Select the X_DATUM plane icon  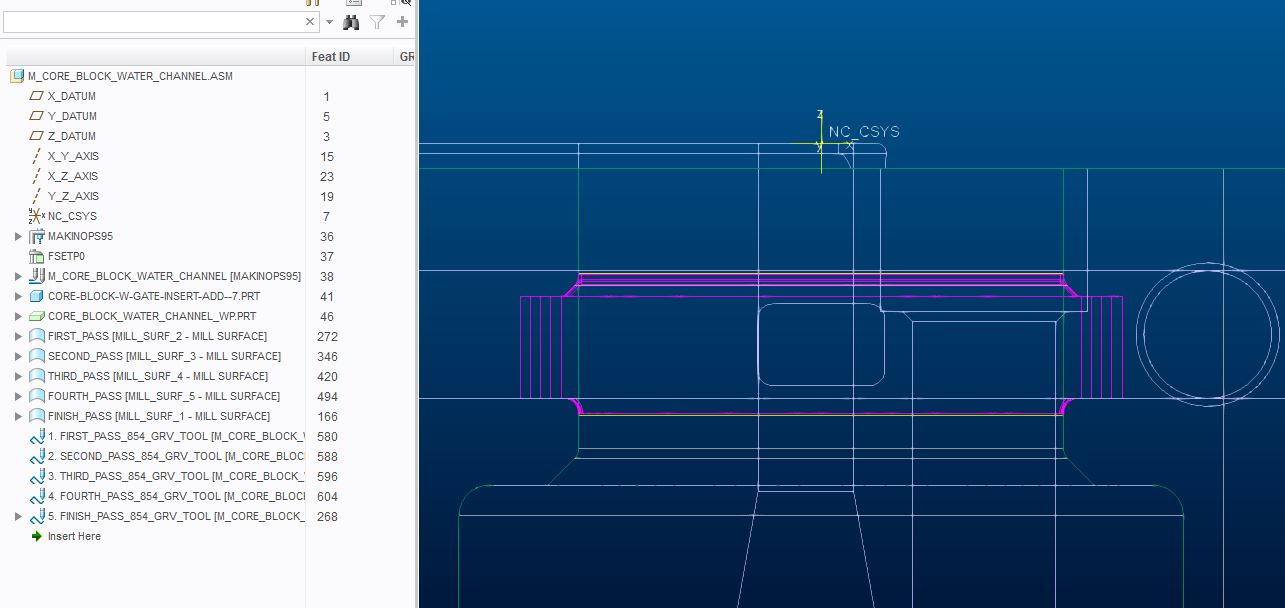[37, 96]
